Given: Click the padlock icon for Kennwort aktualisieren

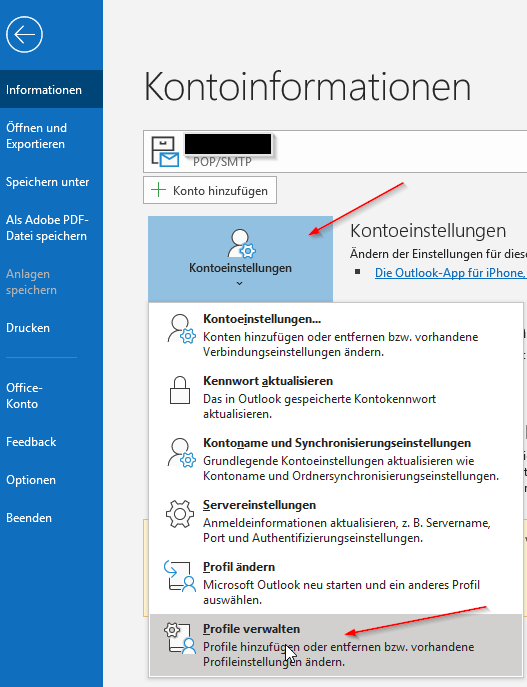Looking at the screenshot, I should (180, 390).
